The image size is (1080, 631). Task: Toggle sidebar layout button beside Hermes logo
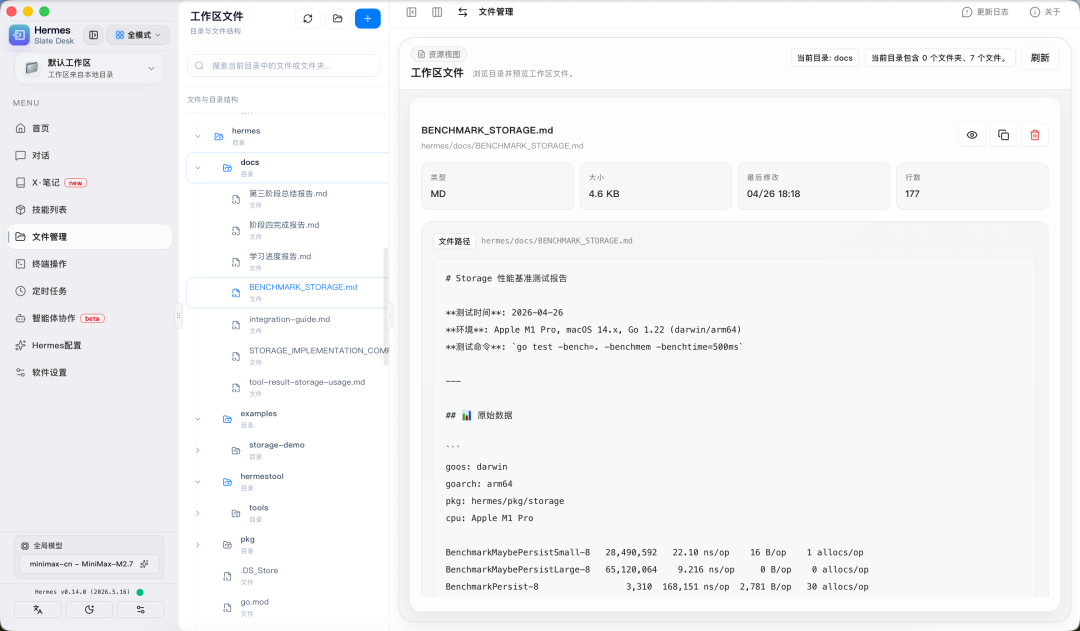(x=94, y=35)
